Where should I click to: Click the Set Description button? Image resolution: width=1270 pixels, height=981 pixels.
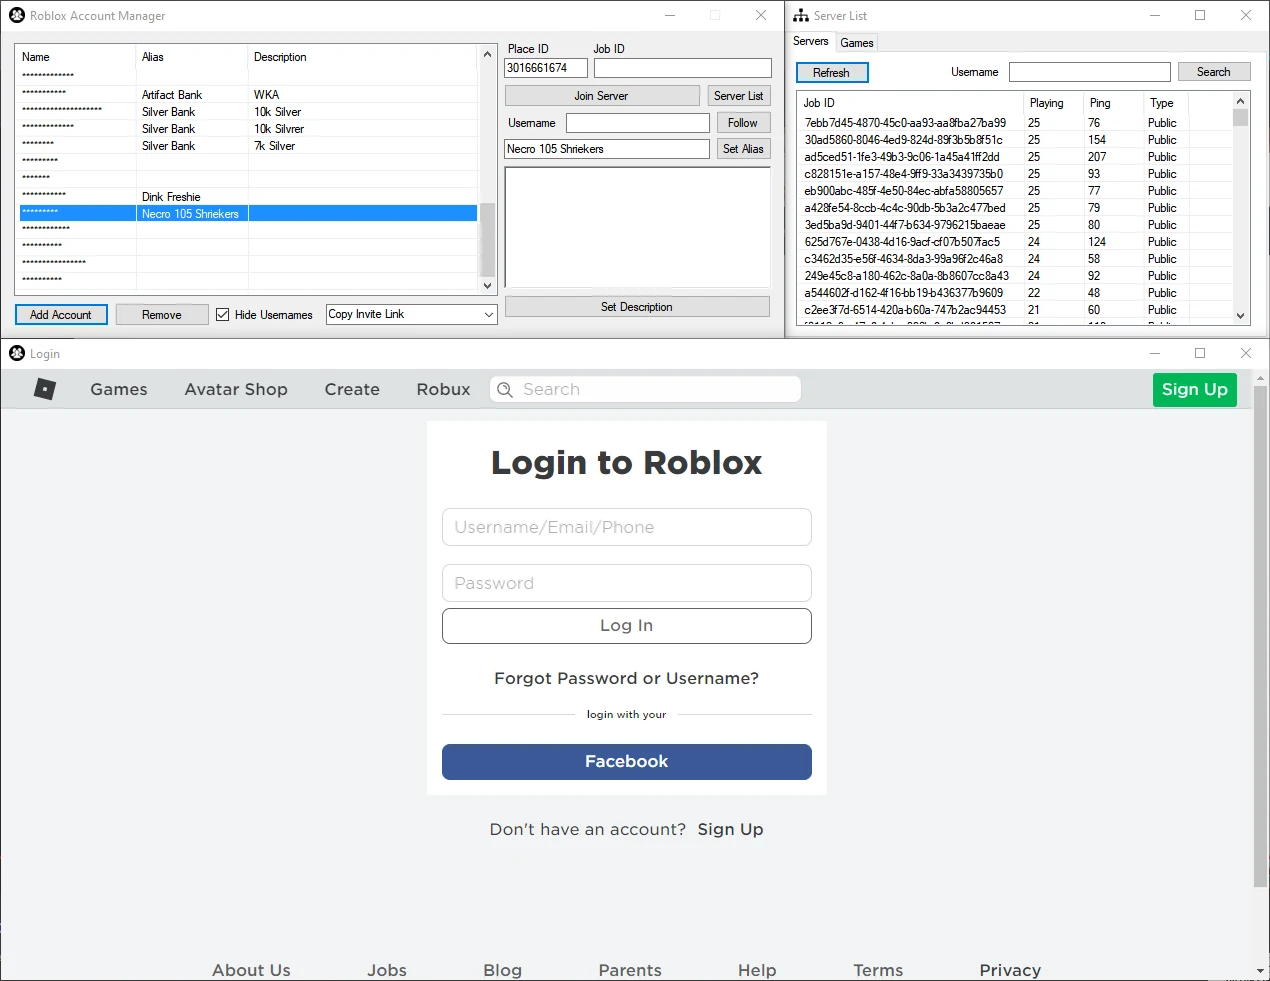(x=637, y=306)
